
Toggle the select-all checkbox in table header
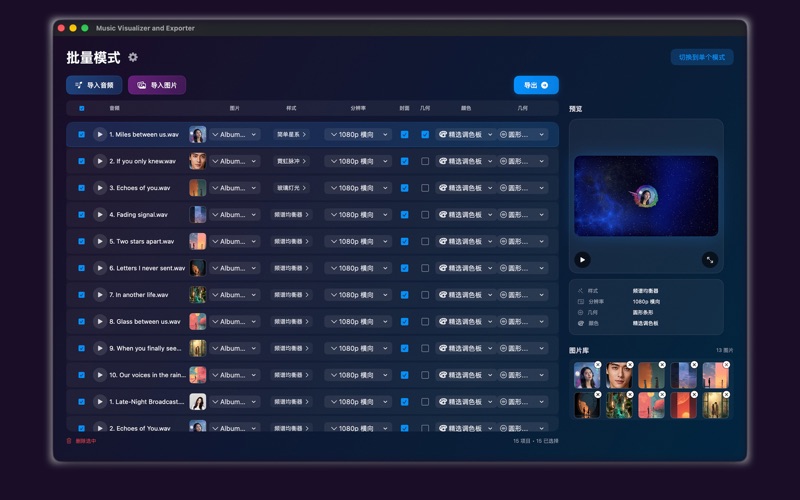click(x=81, y=108)
